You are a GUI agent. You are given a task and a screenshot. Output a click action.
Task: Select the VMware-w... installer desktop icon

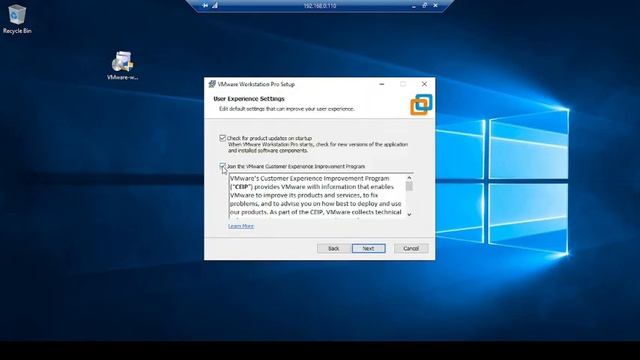point(122,66)
